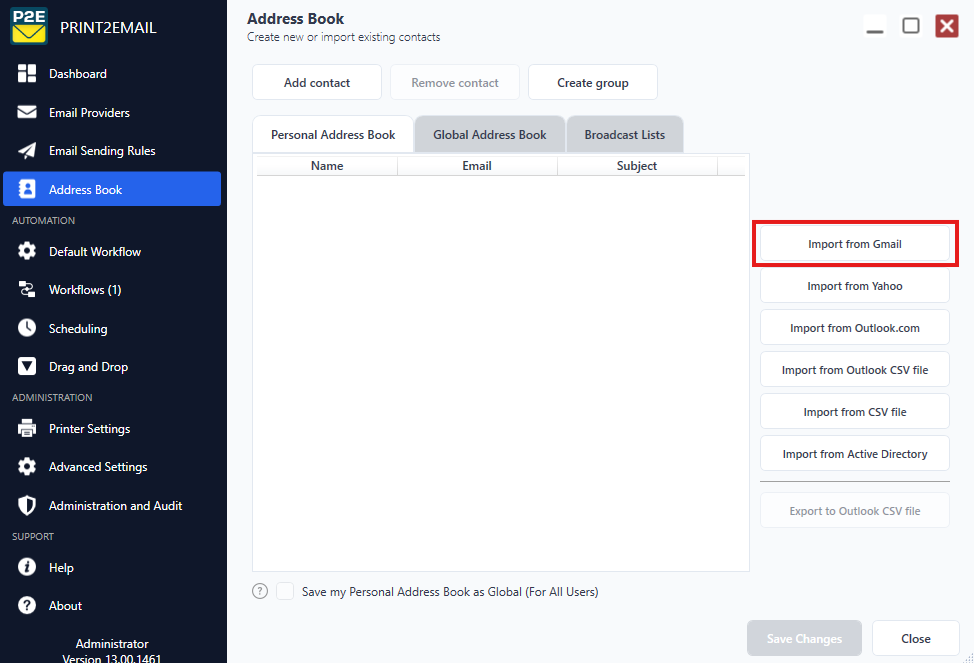Click the Default Workflow gear icon
The width and height of the screenshot is (974, 663).
tap(27, 251)
